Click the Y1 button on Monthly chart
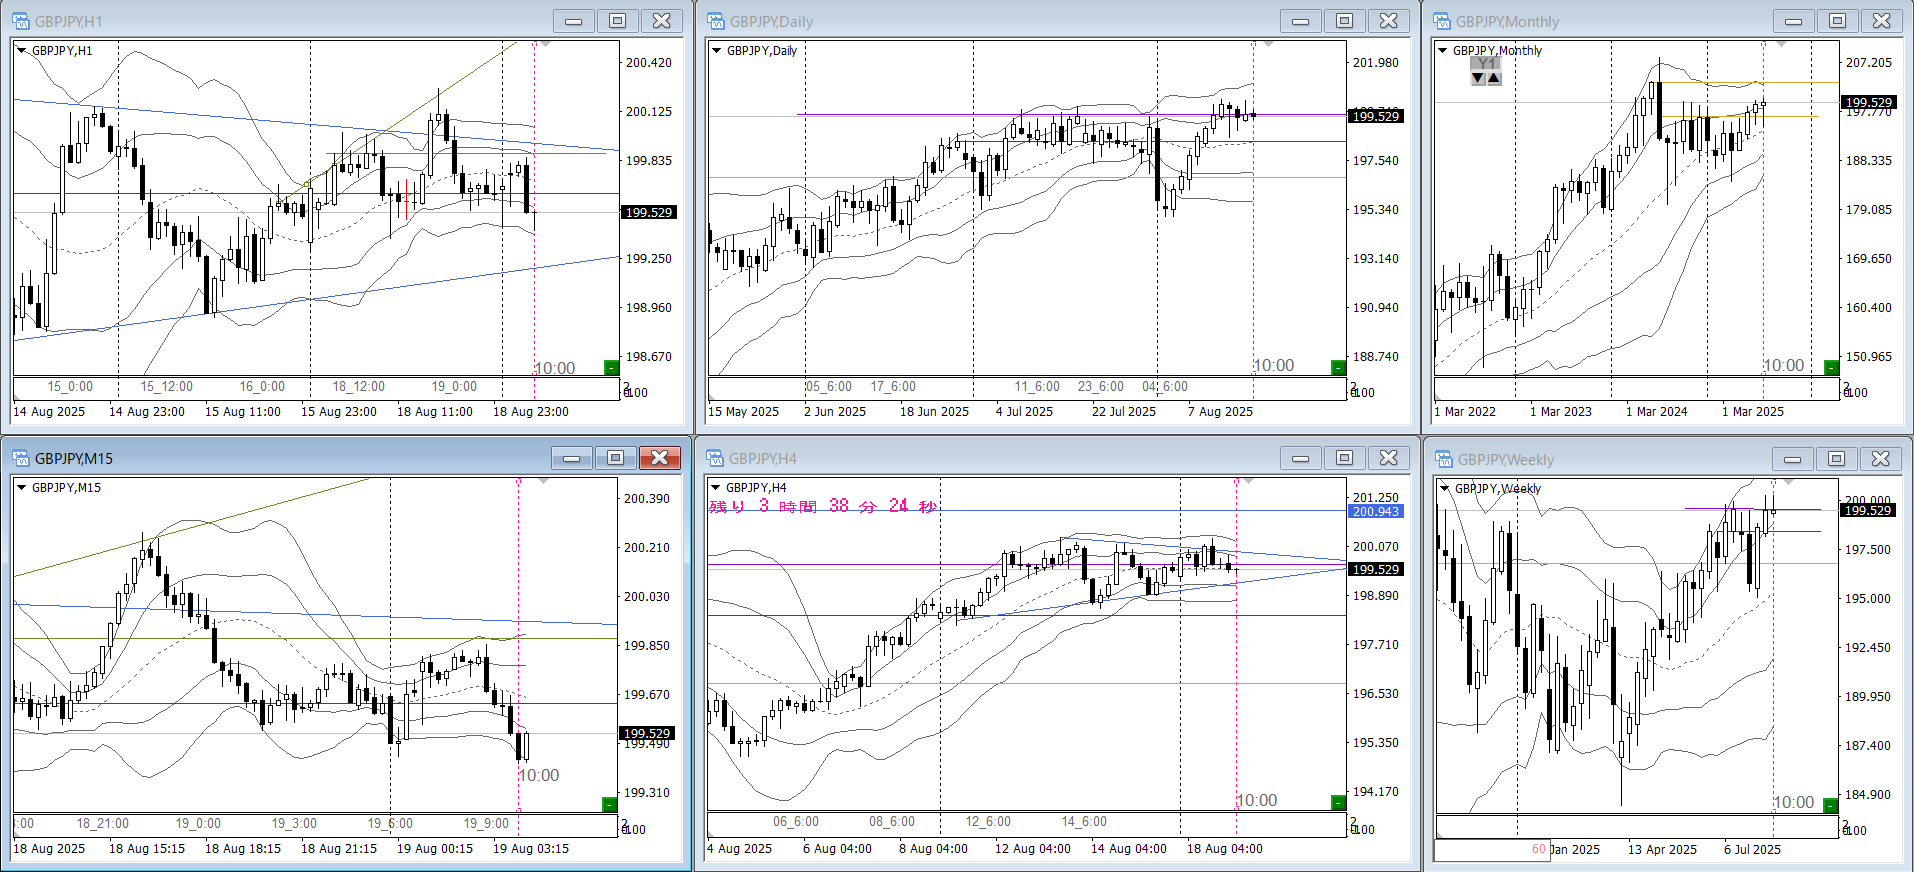Image resolution: width=1914 pixels, height=872 pixels. coord(1486,63)
